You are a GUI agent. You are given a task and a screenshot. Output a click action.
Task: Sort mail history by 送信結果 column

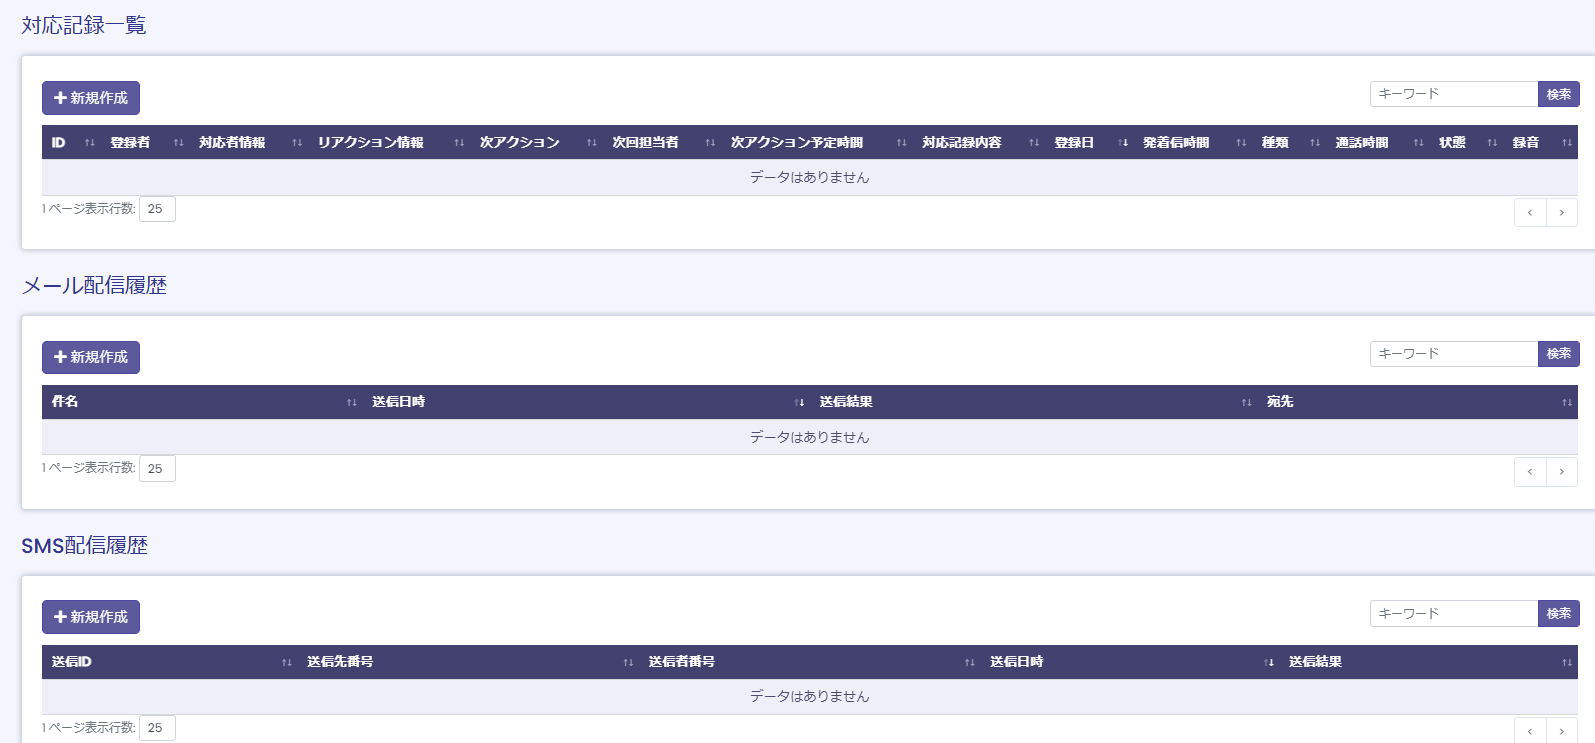click(846, 402)
